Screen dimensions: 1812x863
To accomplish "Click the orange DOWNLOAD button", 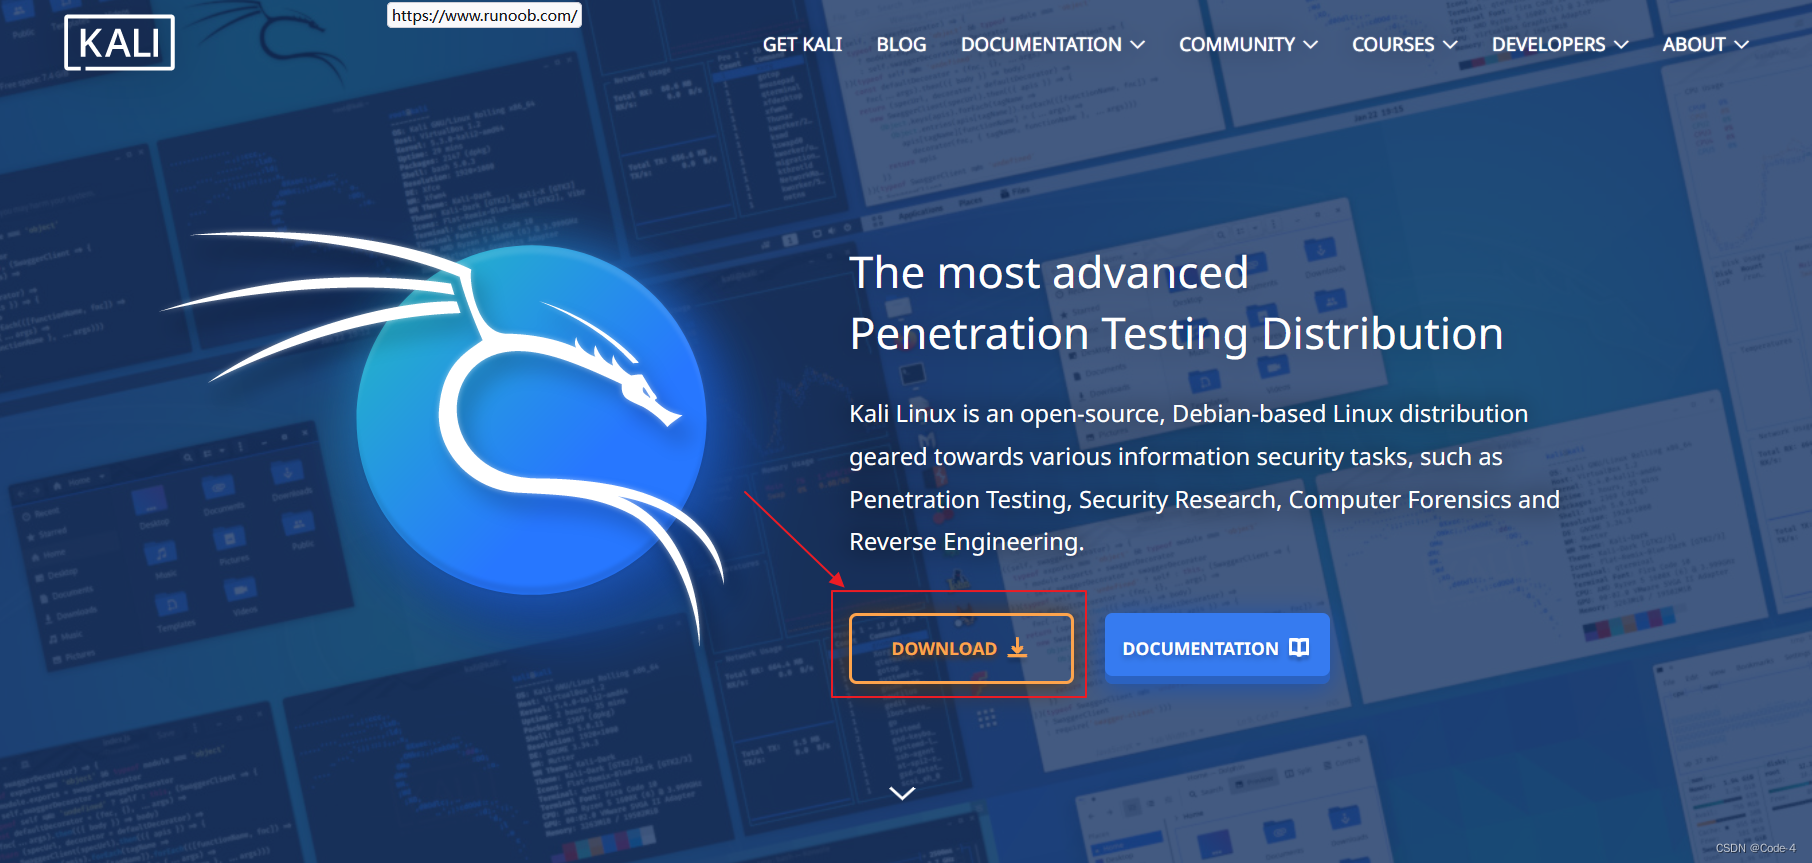I will 961,648.
